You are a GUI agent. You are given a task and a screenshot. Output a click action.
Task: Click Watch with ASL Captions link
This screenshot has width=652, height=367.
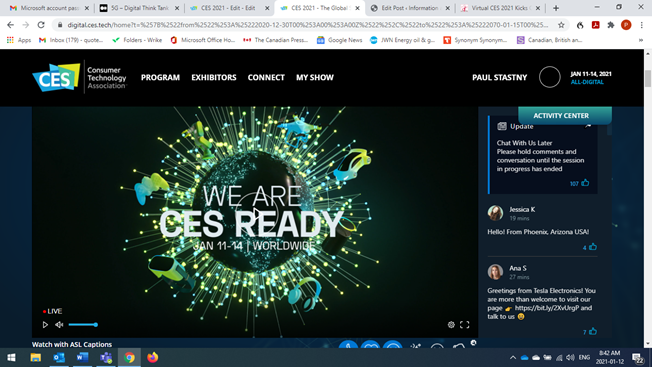(72, 344)
